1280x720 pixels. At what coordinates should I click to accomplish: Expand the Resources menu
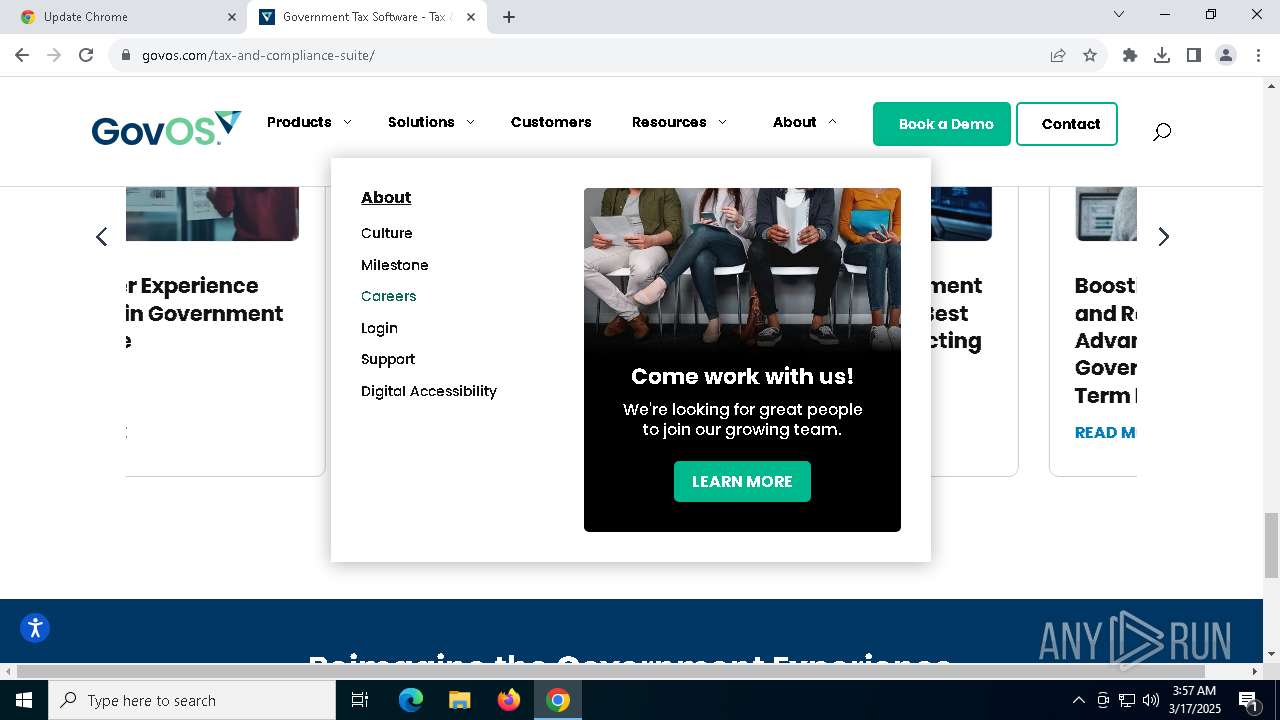[679, 122]
